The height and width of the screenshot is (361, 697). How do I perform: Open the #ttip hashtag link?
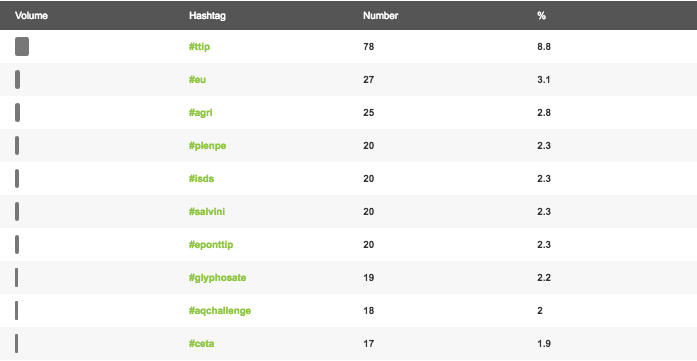pos(199,47)
